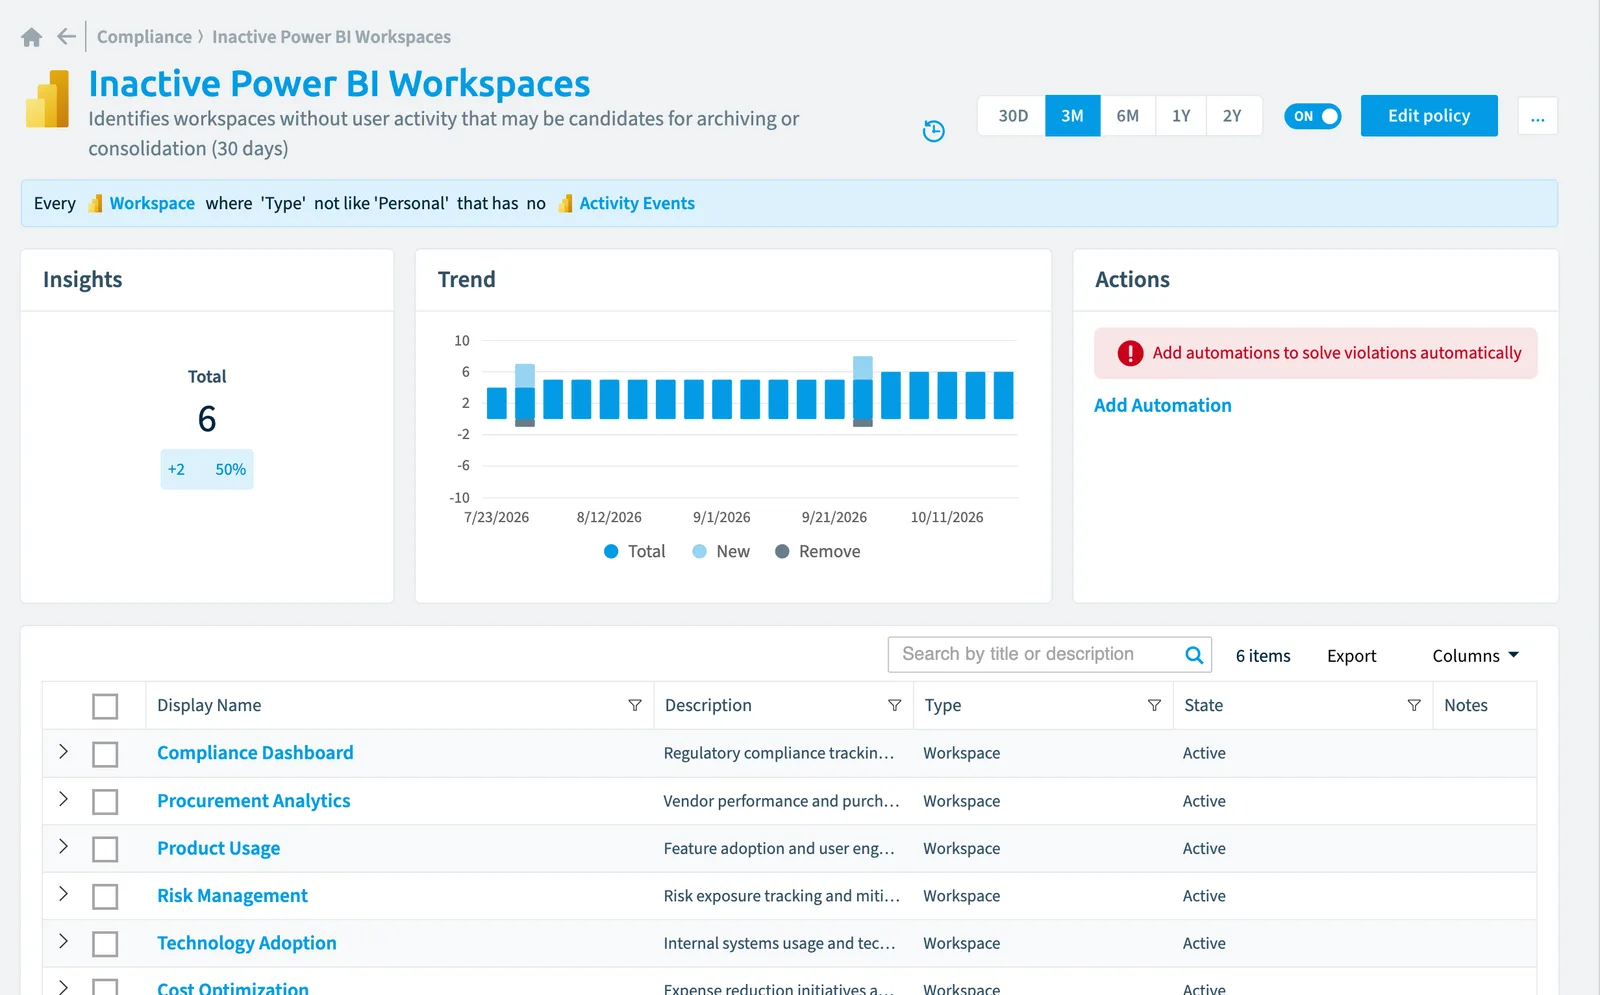Expand the Technology Adoption row

[x=63, y=941]
